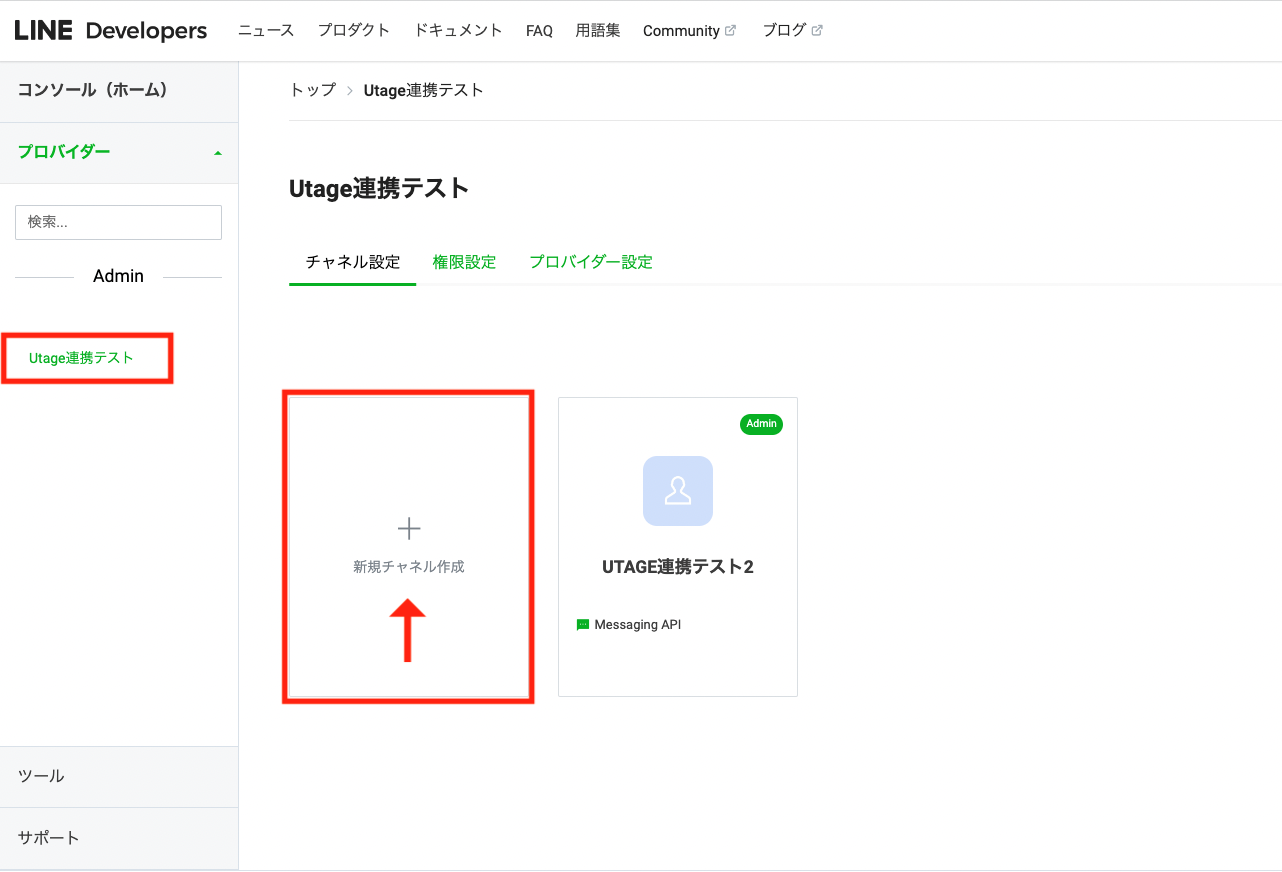The height and width of the screenshot is (872, 1282).
Task: Go to コンソール（ホーム） in sidebar
Action: (x=92, y=90)
